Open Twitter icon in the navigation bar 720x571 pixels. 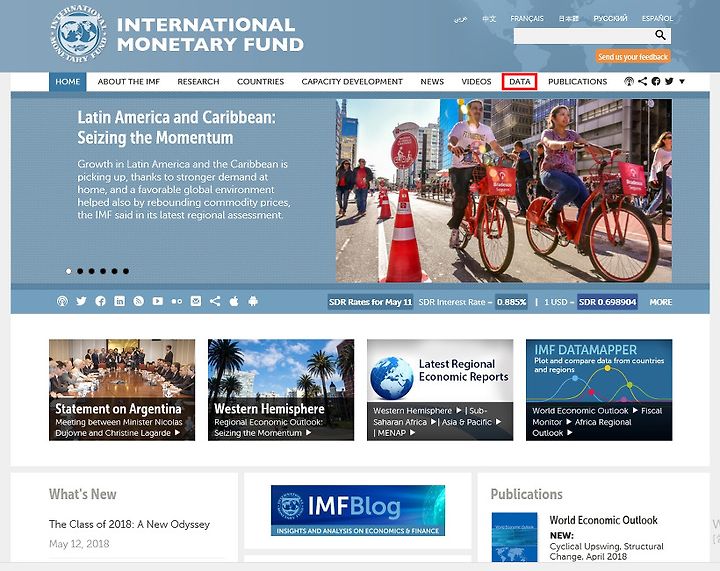point(669,81)
